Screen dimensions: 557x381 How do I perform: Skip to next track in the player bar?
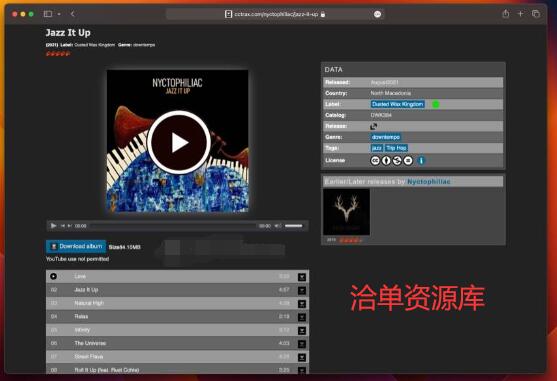70,225
